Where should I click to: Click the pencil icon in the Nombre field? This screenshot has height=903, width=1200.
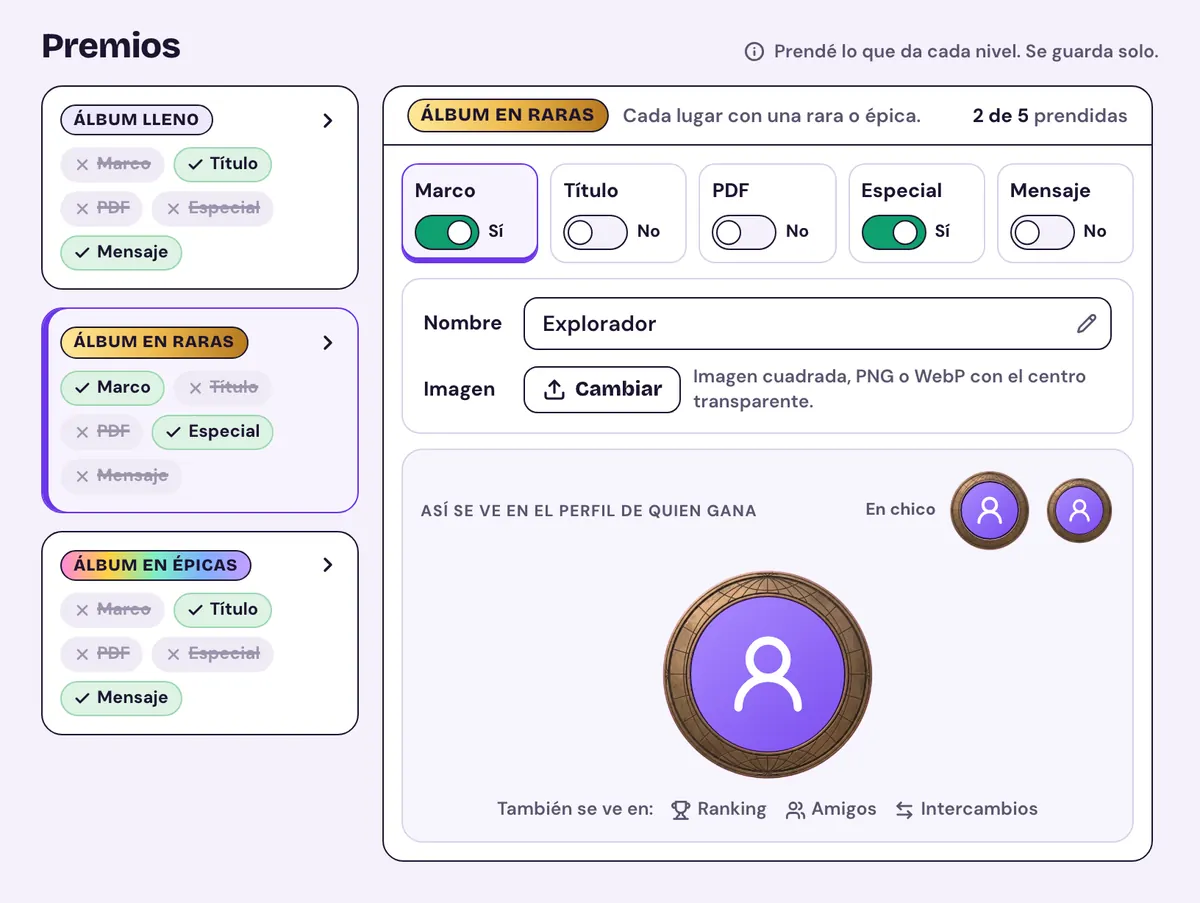coord(1086,323)
